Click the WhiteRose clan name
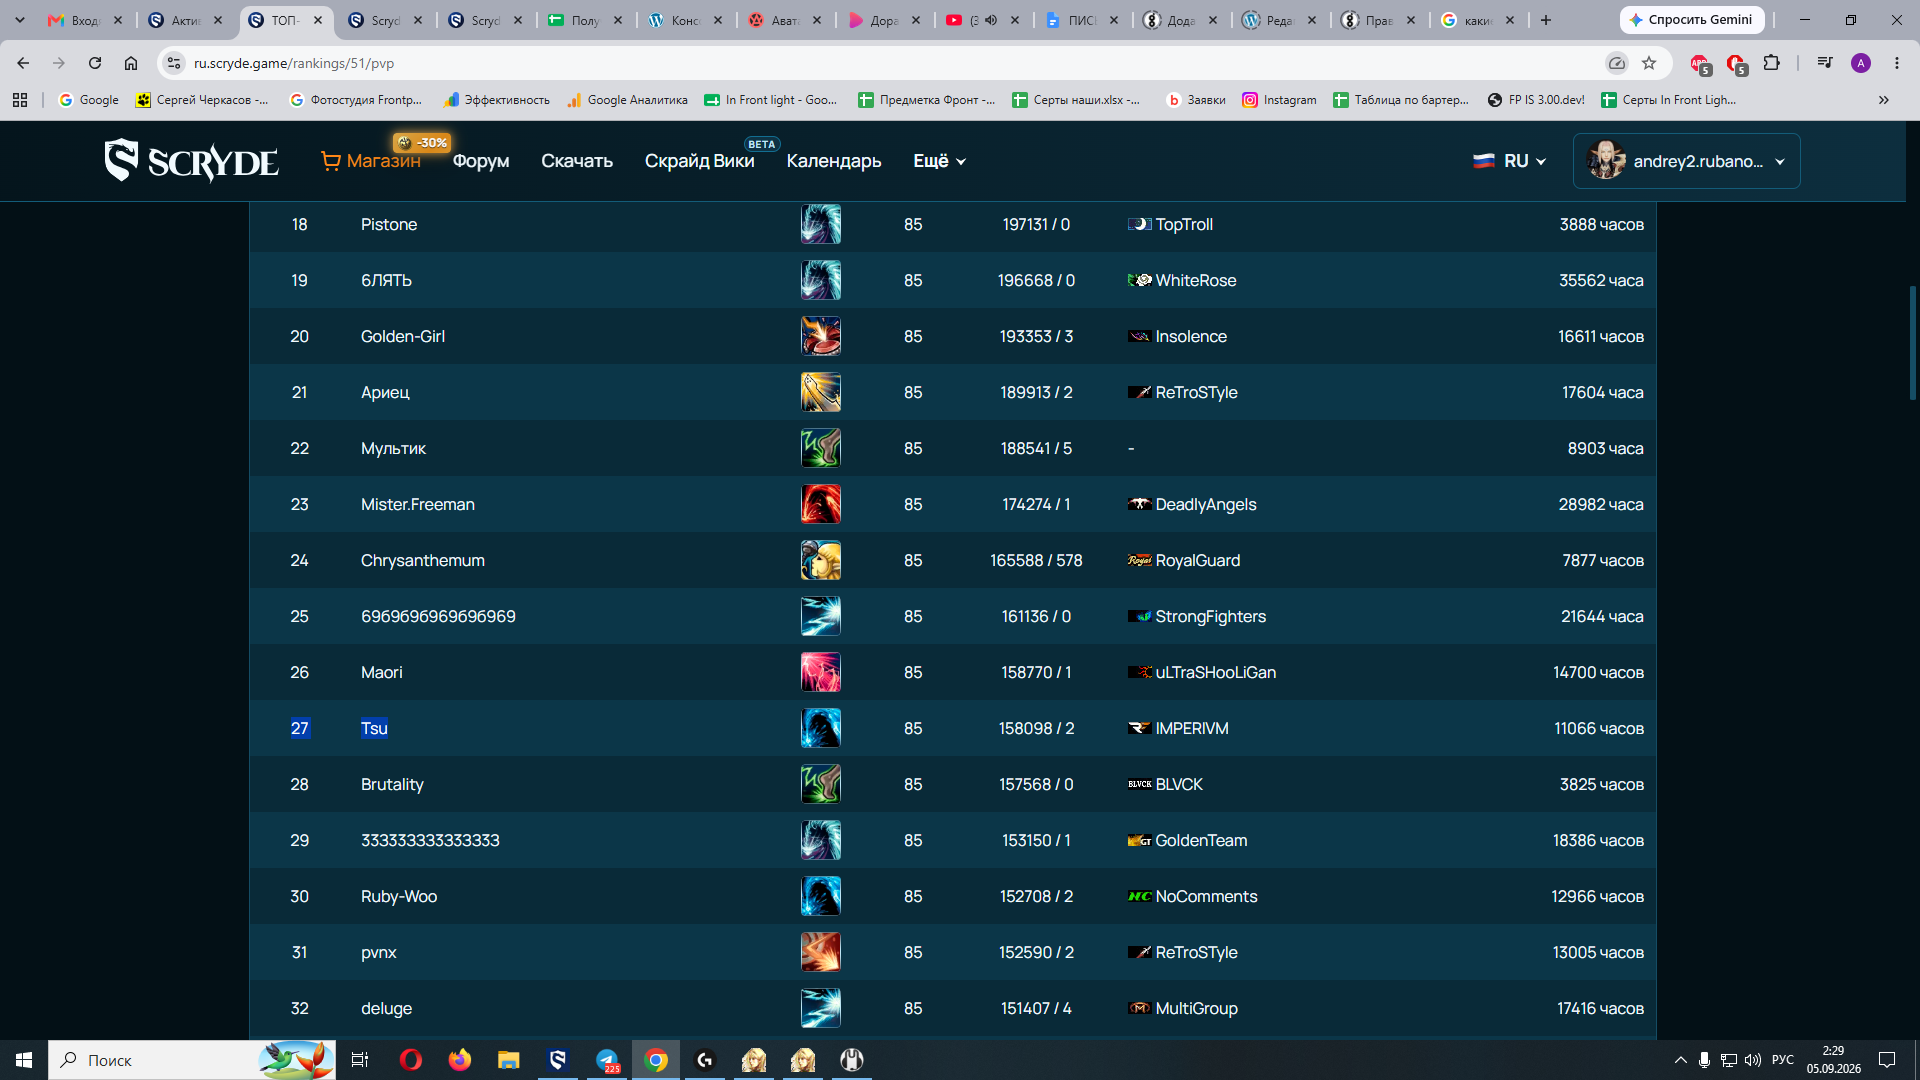The image size is (1920, 1080). [1196, 280]
